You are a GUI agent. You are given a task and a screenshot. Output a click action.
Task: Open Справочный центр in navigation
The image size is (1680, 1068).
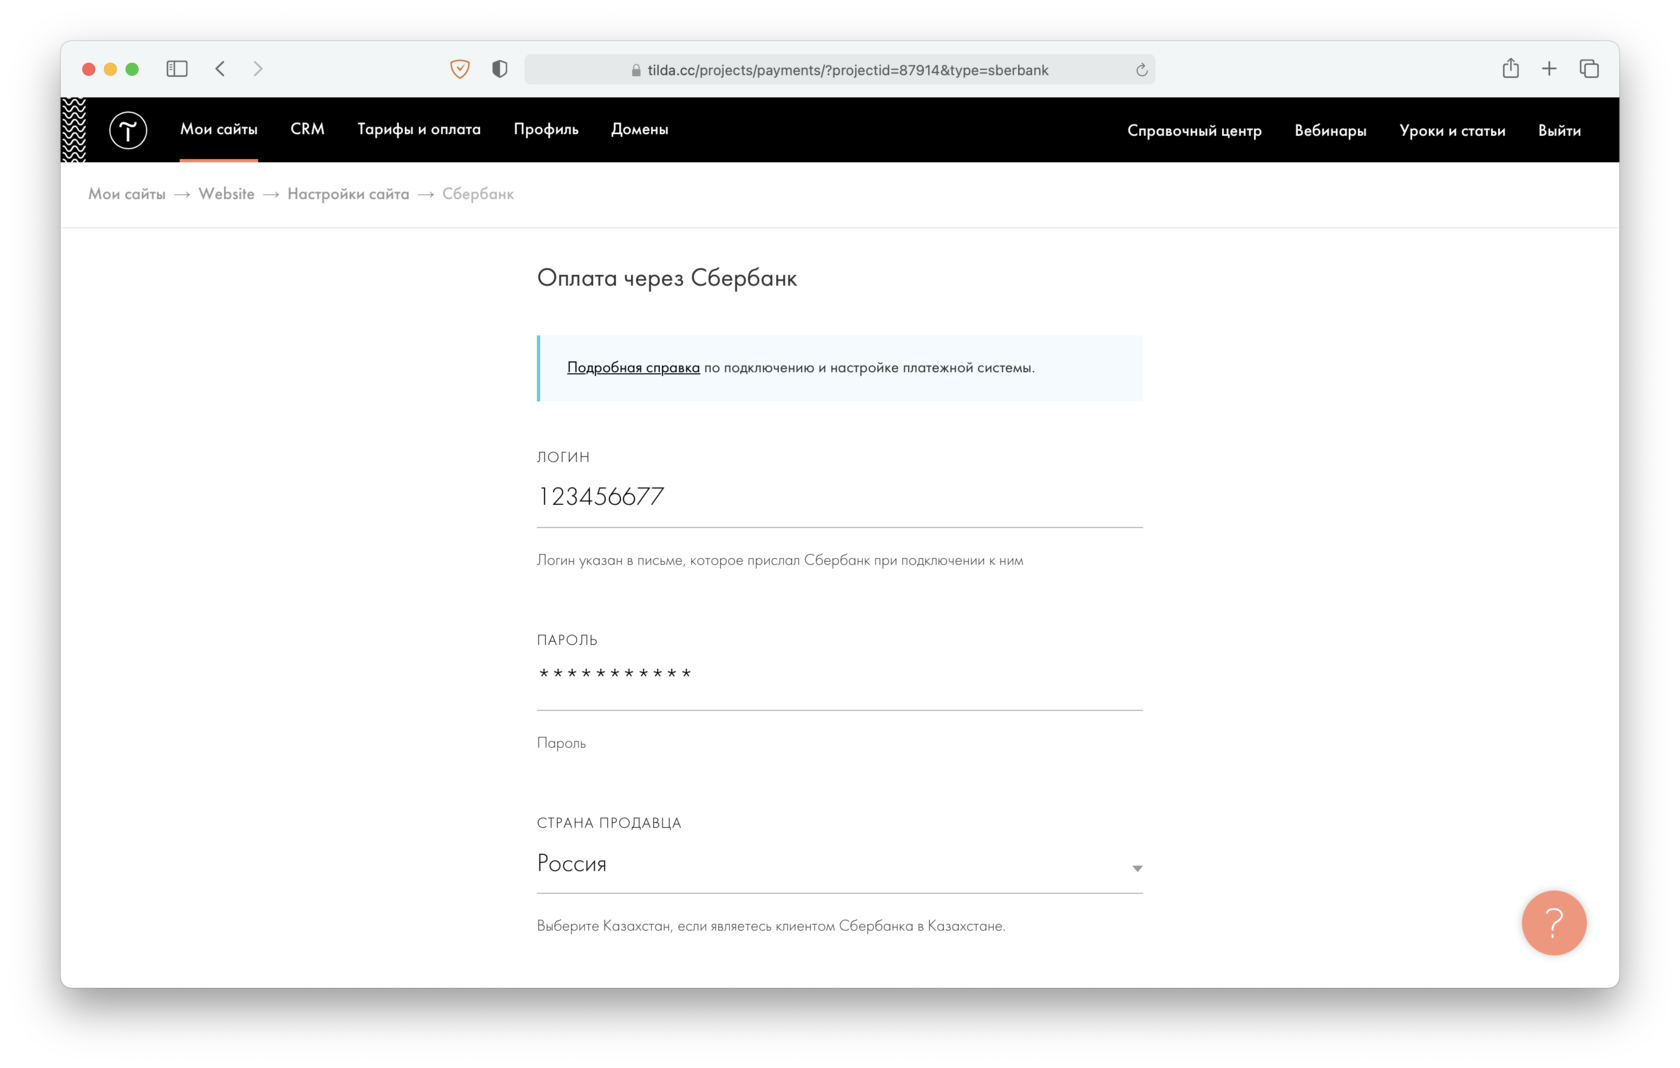pyautogui.click(x=1194, y=130)
